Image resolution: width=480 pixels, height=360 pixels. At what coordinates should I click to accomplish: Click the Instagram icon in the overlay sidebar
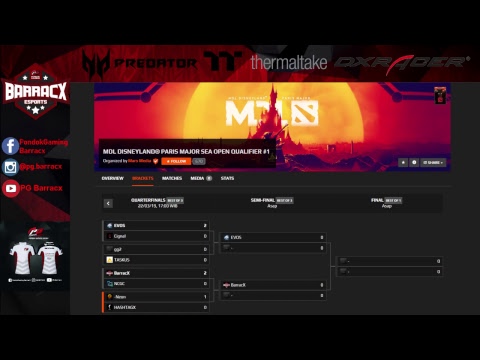click(10, 167)
